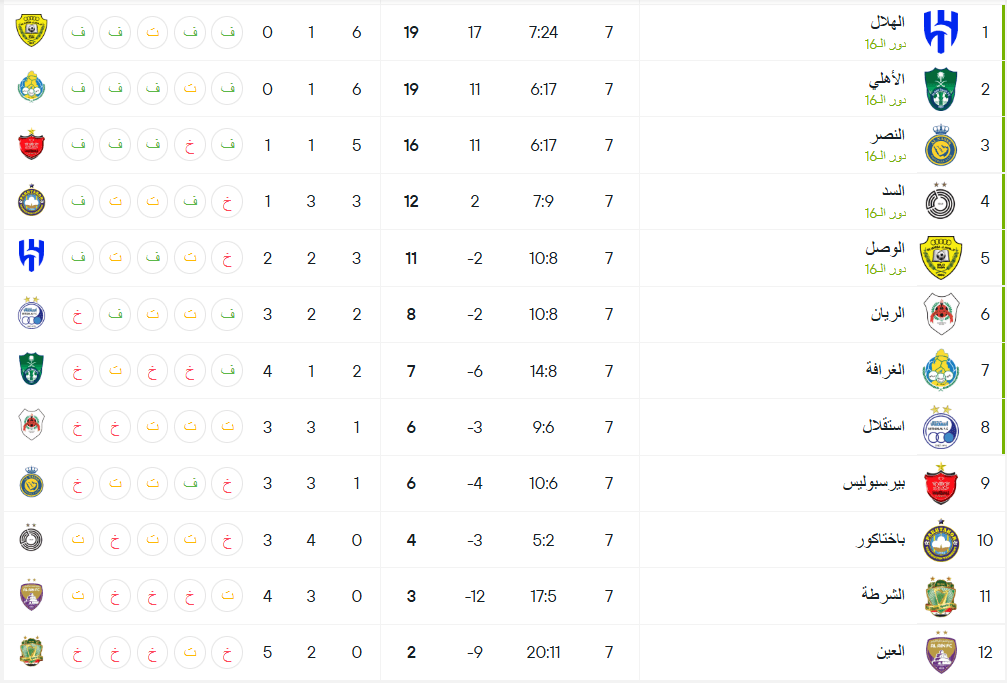This screenshot has height=683, width=1007.
Task: Click the green win circle in الغرافة row
Action: point(227,371)
